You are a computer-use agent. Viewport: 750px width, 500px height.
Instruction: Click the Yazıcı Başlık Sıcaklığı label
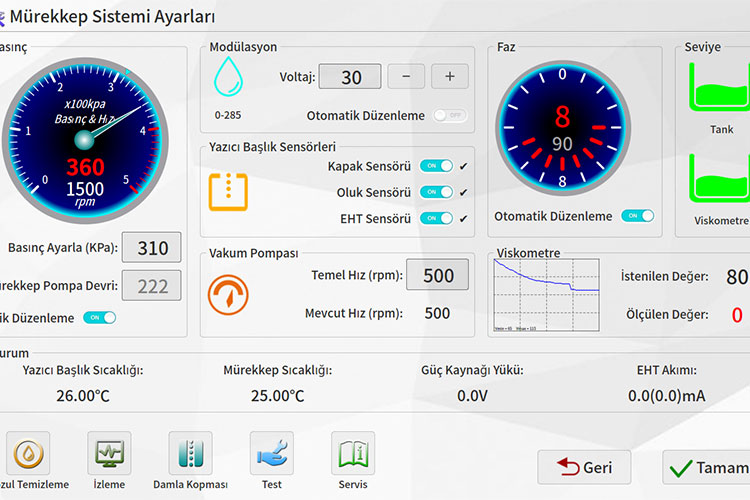pyautogui.click(x=83, y=370)
